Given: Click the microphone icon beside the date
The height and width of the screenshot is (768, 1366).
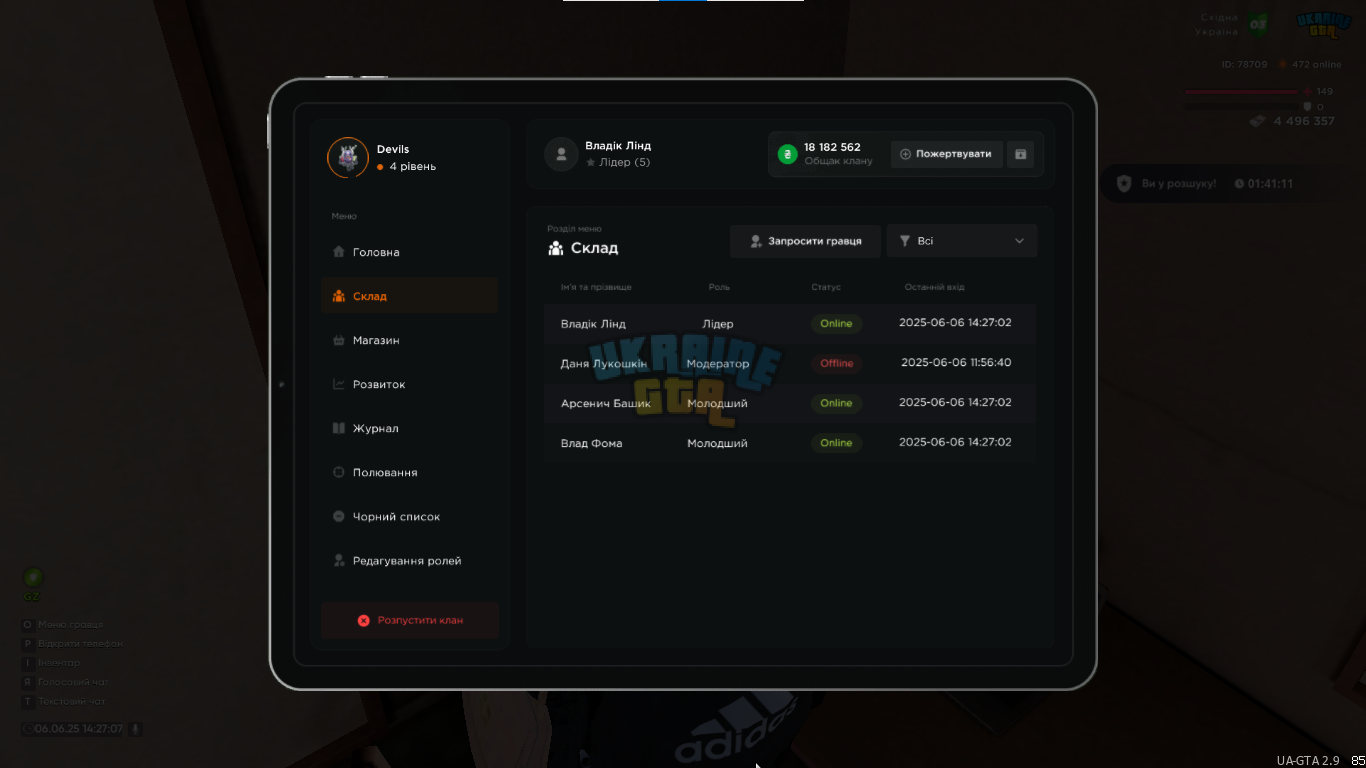Looking at the screenshot, I should point(135,729).
